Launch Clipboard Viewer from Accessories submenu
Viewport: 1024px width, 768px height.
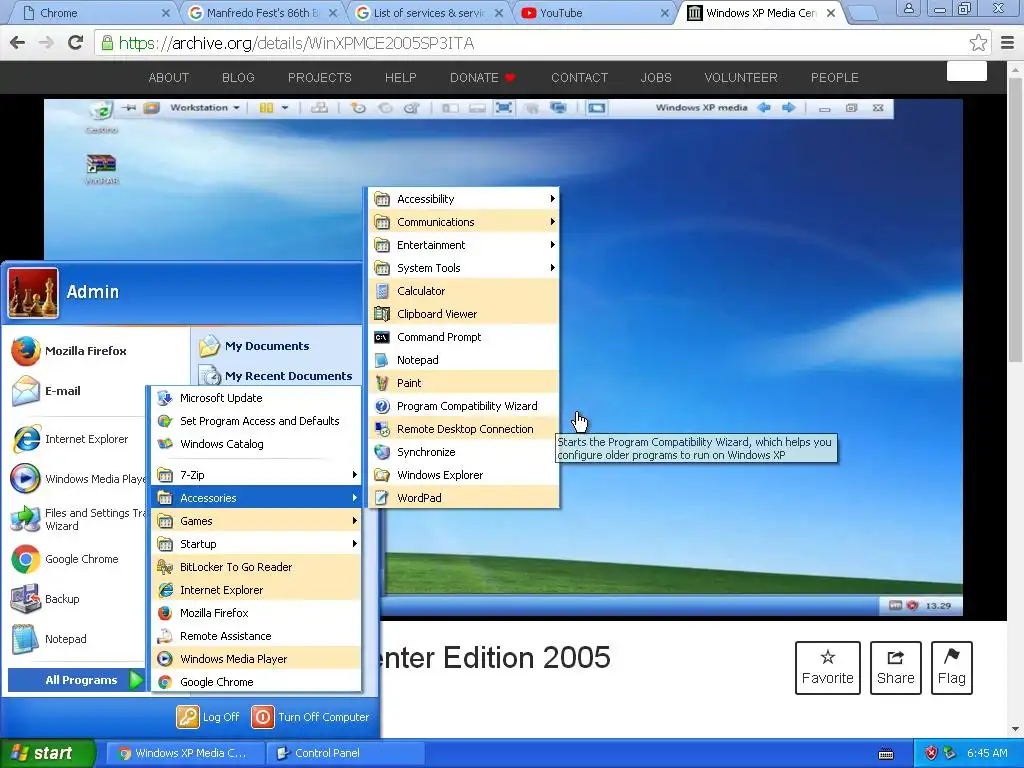tap(464, 314)
